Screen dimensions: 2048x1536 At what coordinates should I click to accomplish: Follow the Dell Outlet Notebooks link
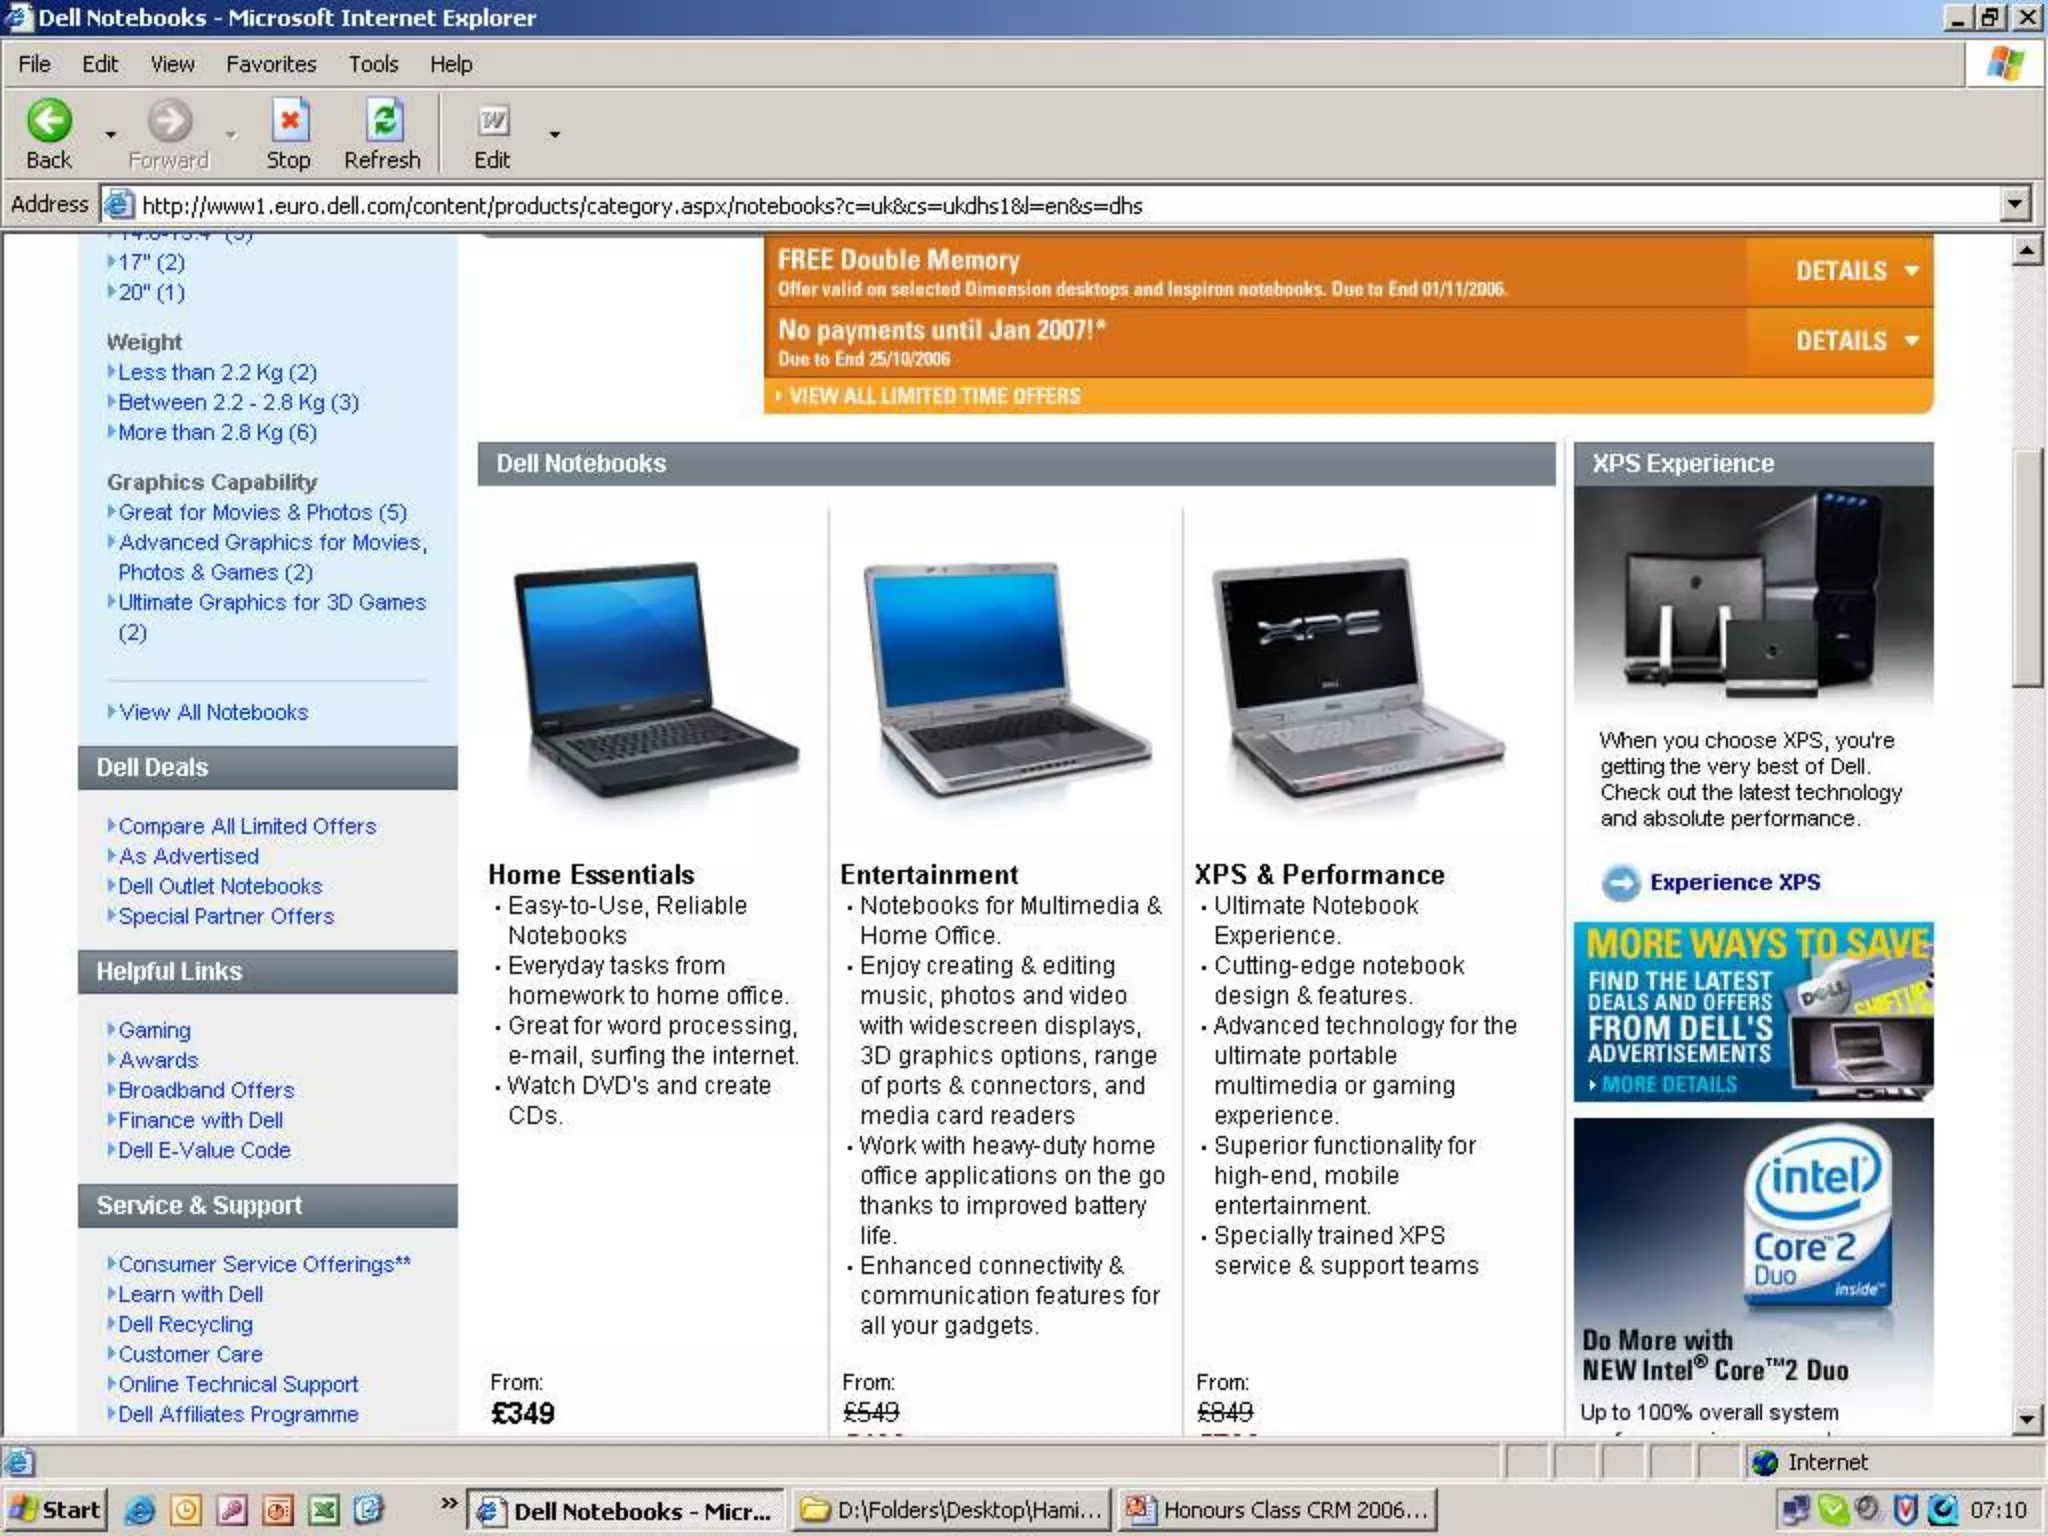click(220, 886)
